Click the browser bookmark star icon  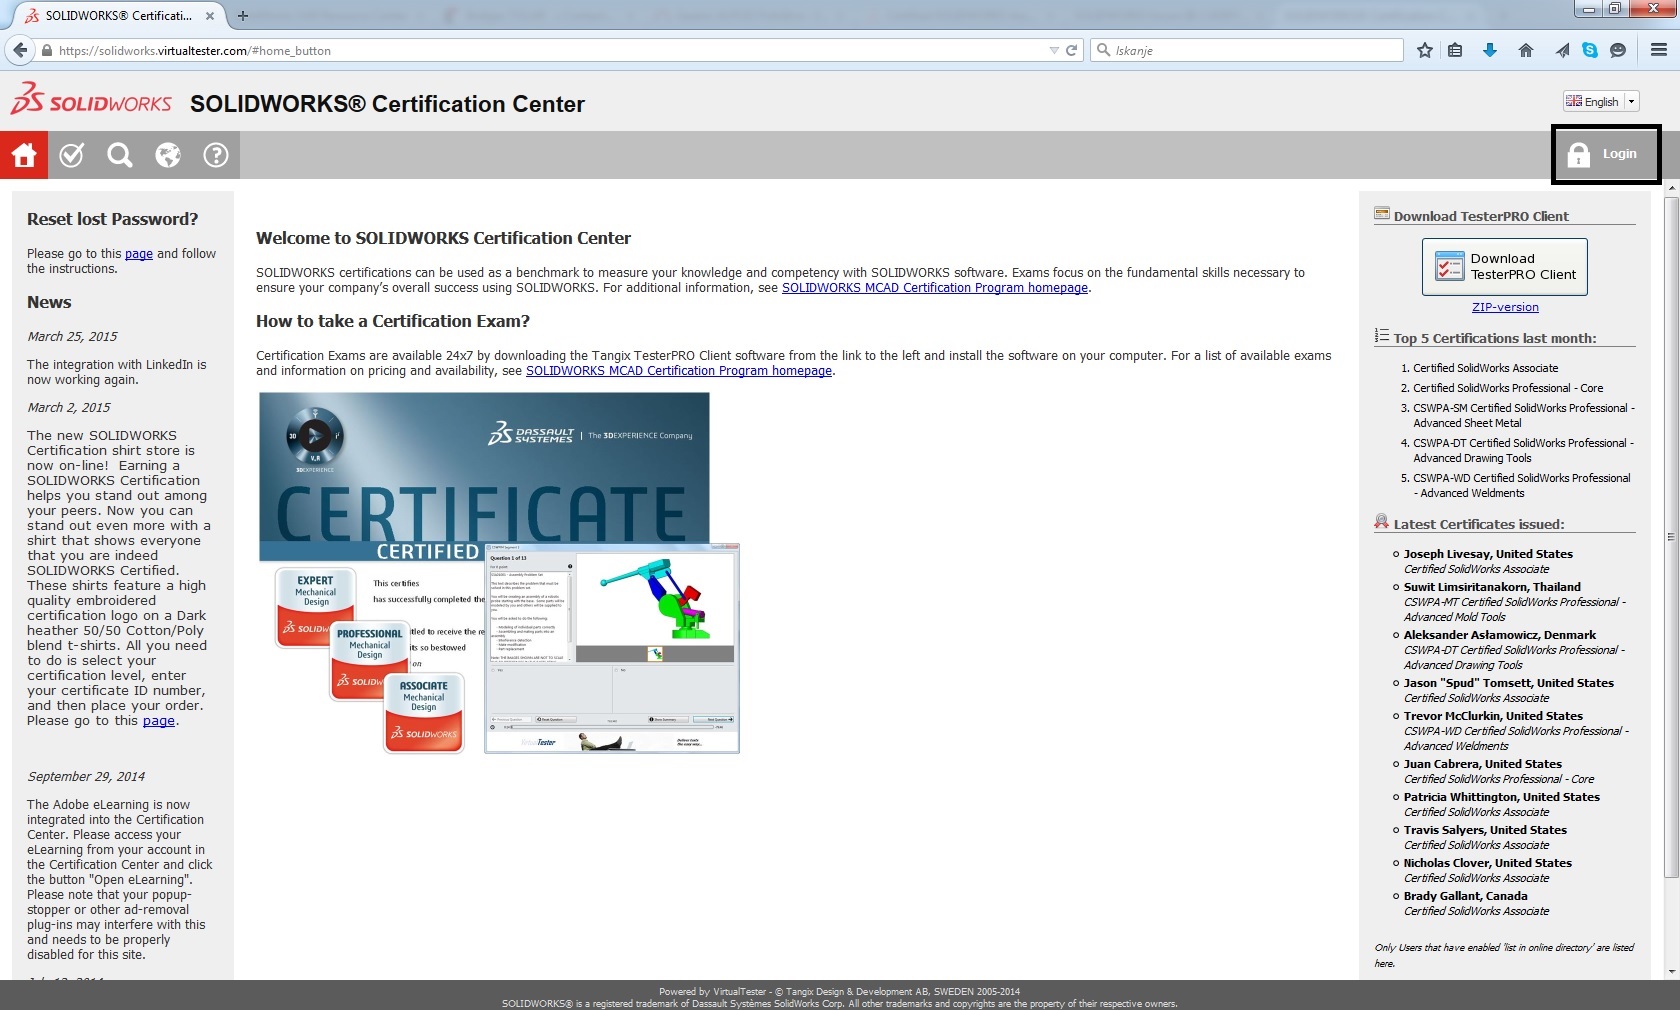click(x=1425, y=50)
